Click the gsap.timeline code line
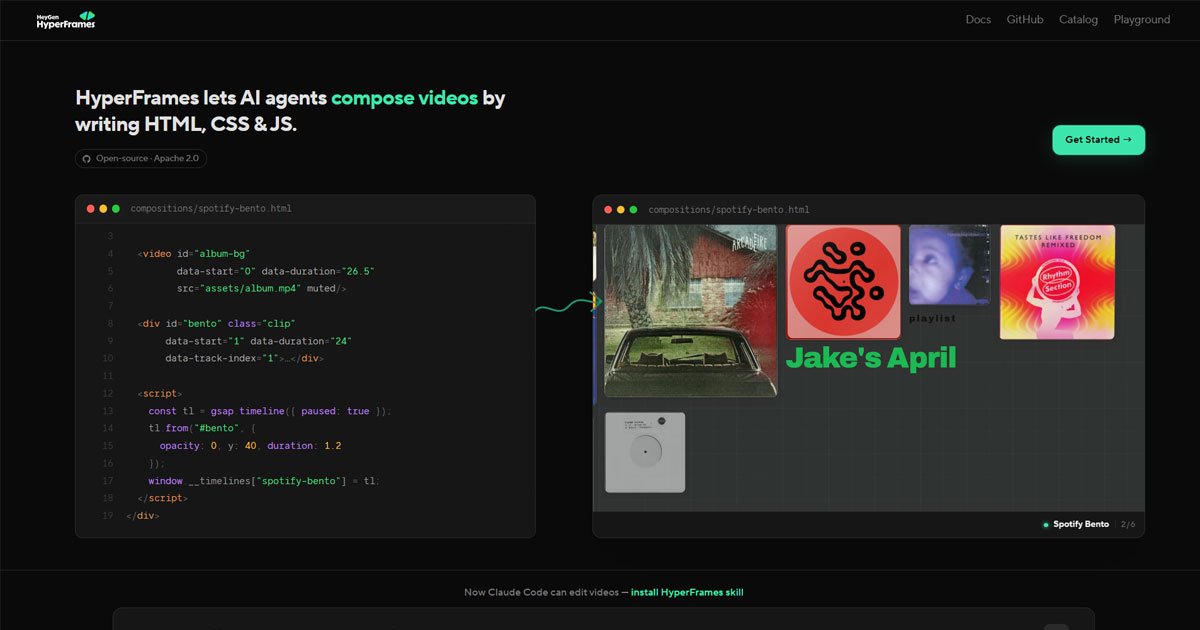 270,411
